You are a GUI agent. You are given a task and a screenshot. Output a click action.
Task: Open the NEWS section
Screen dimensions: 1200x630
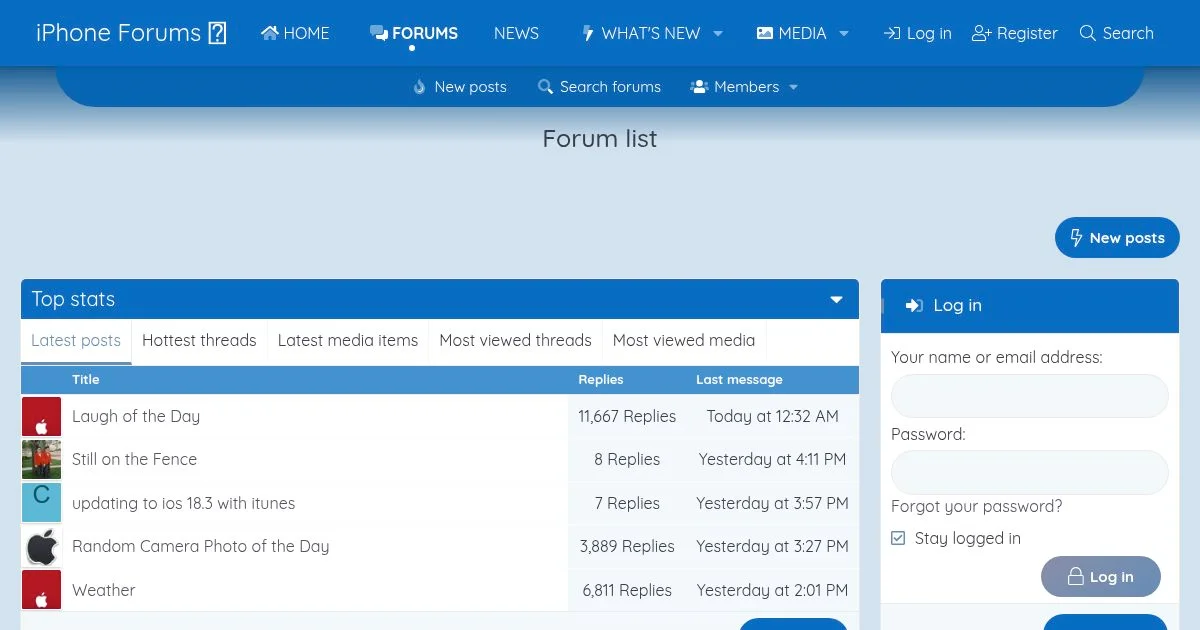[516, 33]
